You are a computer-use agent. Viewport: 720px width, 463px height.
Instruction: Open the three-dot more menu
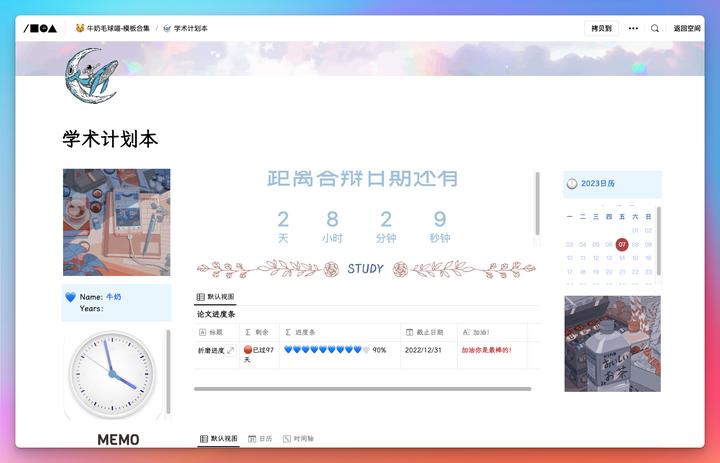coord(633,28)
